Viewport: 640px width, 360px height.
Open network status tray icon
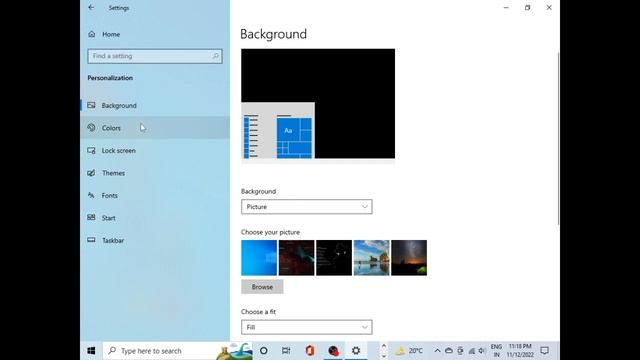(x=471, y=351)
